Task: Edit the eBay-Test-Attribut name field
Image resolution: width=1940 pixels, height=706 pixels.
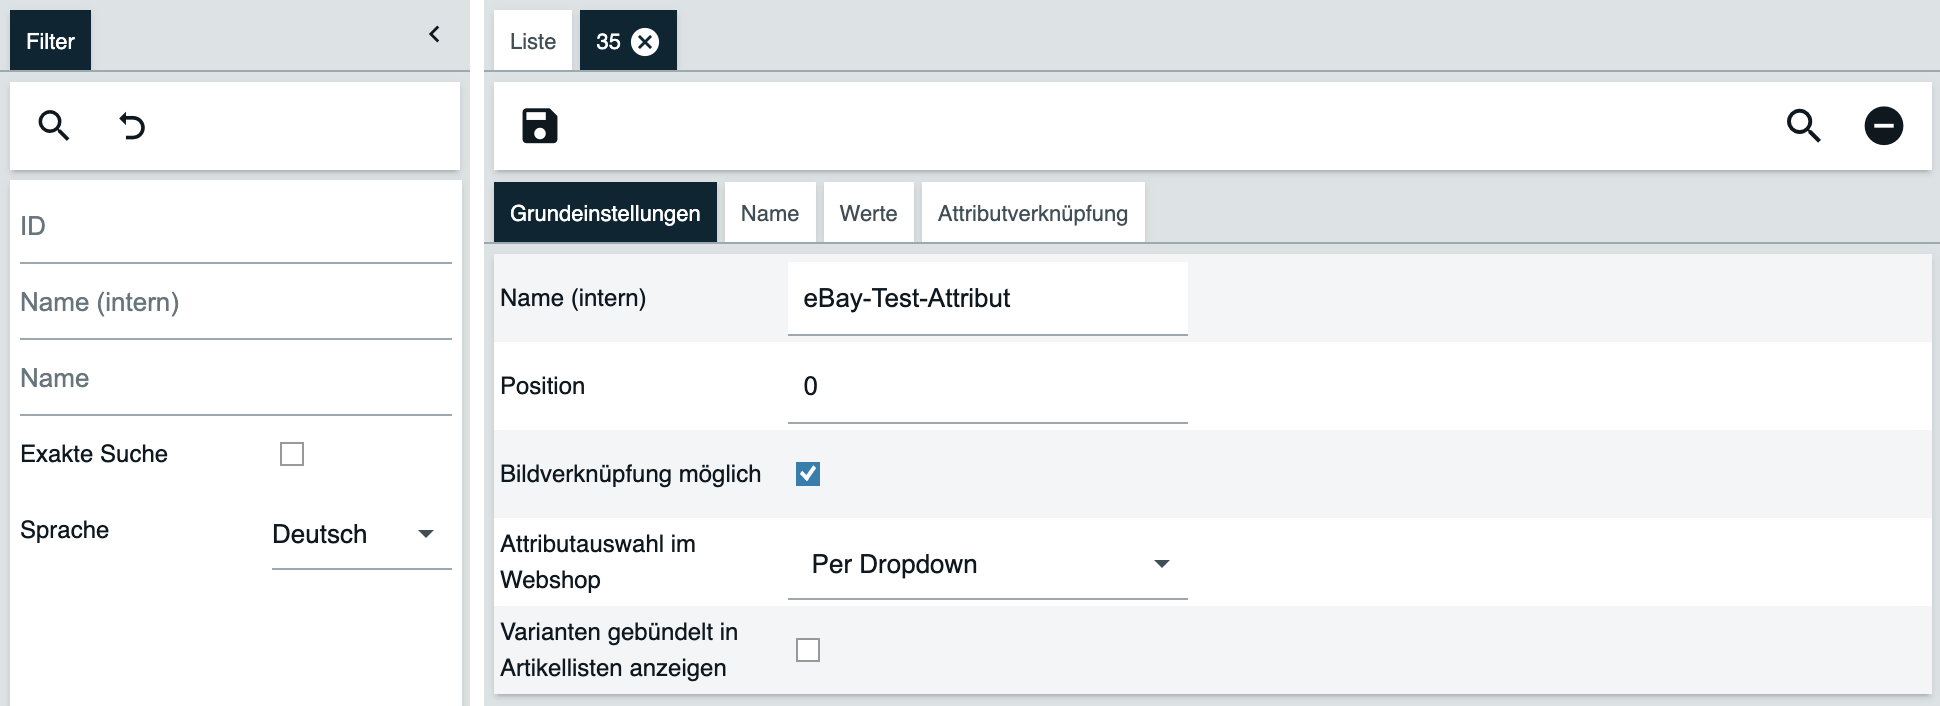Action: click(987, 299)
